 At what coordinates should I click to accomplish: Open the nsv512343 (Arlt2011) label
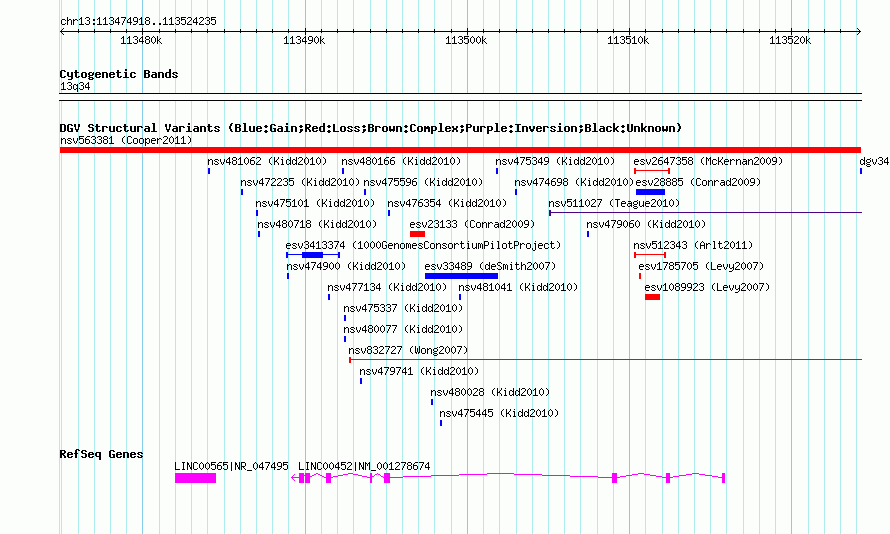click(x=694, y=245)
